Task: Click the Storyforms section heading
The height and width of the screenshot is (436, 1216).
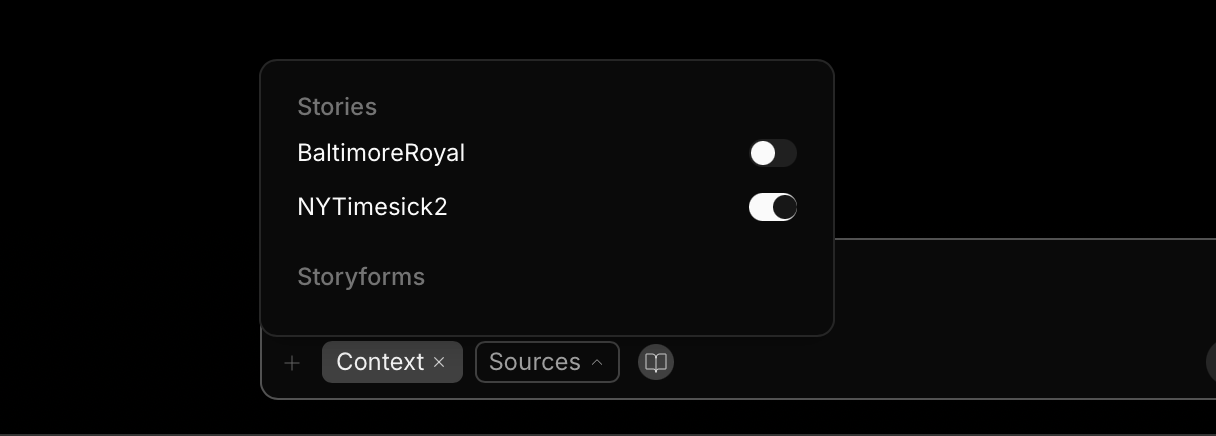Action: point(361,277)
